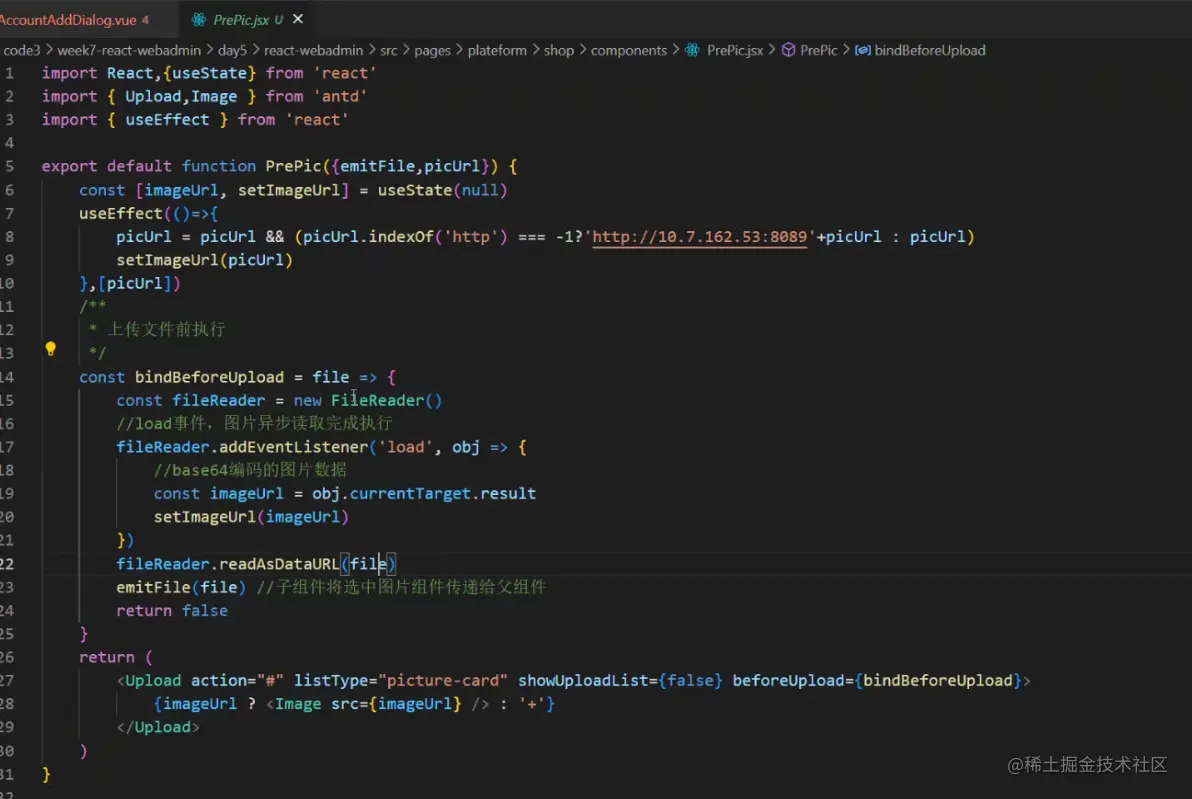This screenshot has height=799, width=1192.
Task: Click 'beforeUpload' attribute on line 27
Action: pyautogui.click(x=788, y=680)
